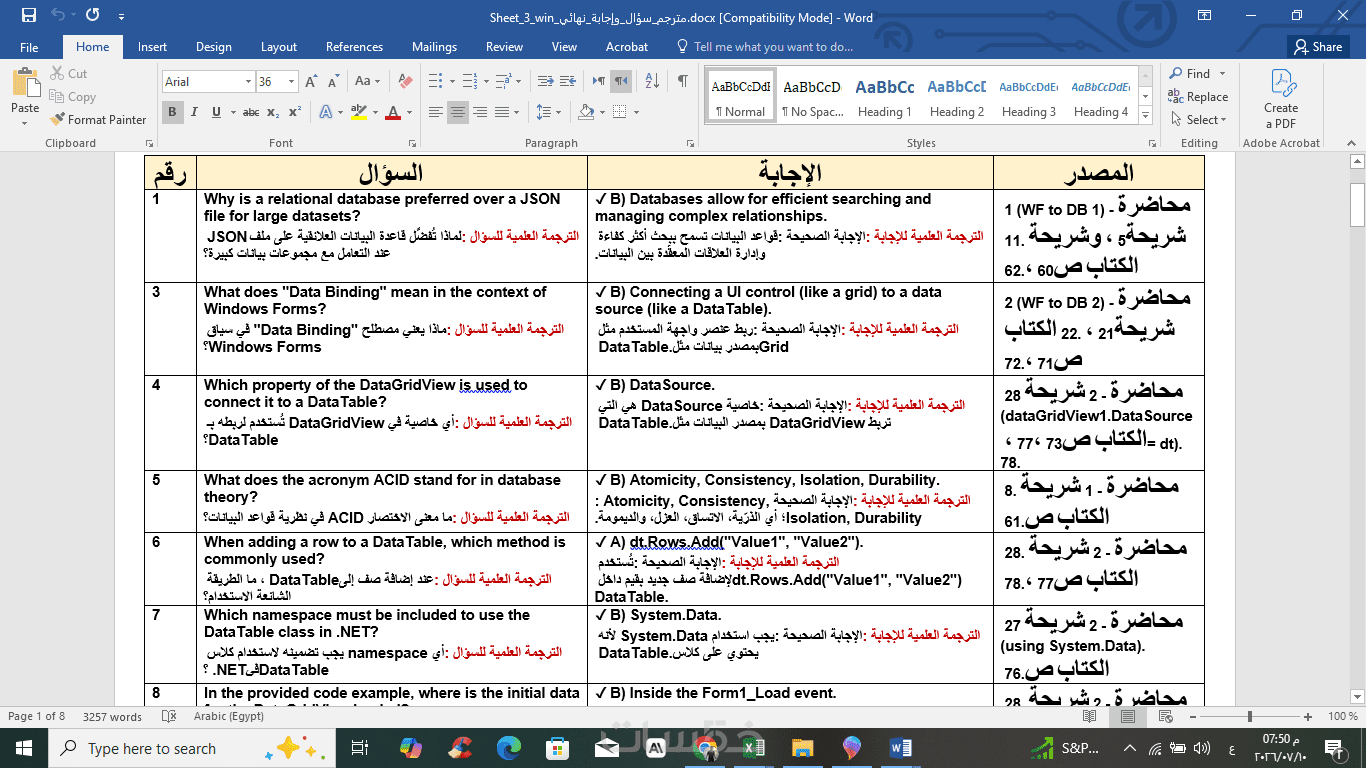This screenshot has height=768, width=1366.
Task: Click Sort A-Z icon
Action: click(653, 82)
